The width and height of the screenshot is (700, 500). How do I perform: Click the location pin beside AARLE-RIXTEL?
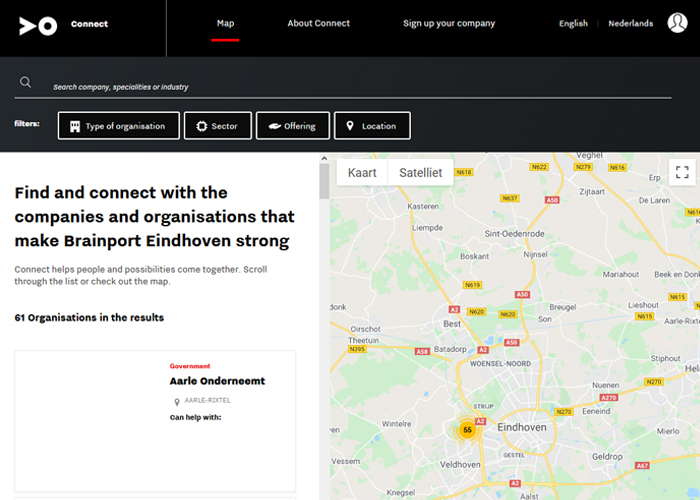[177, 402]
